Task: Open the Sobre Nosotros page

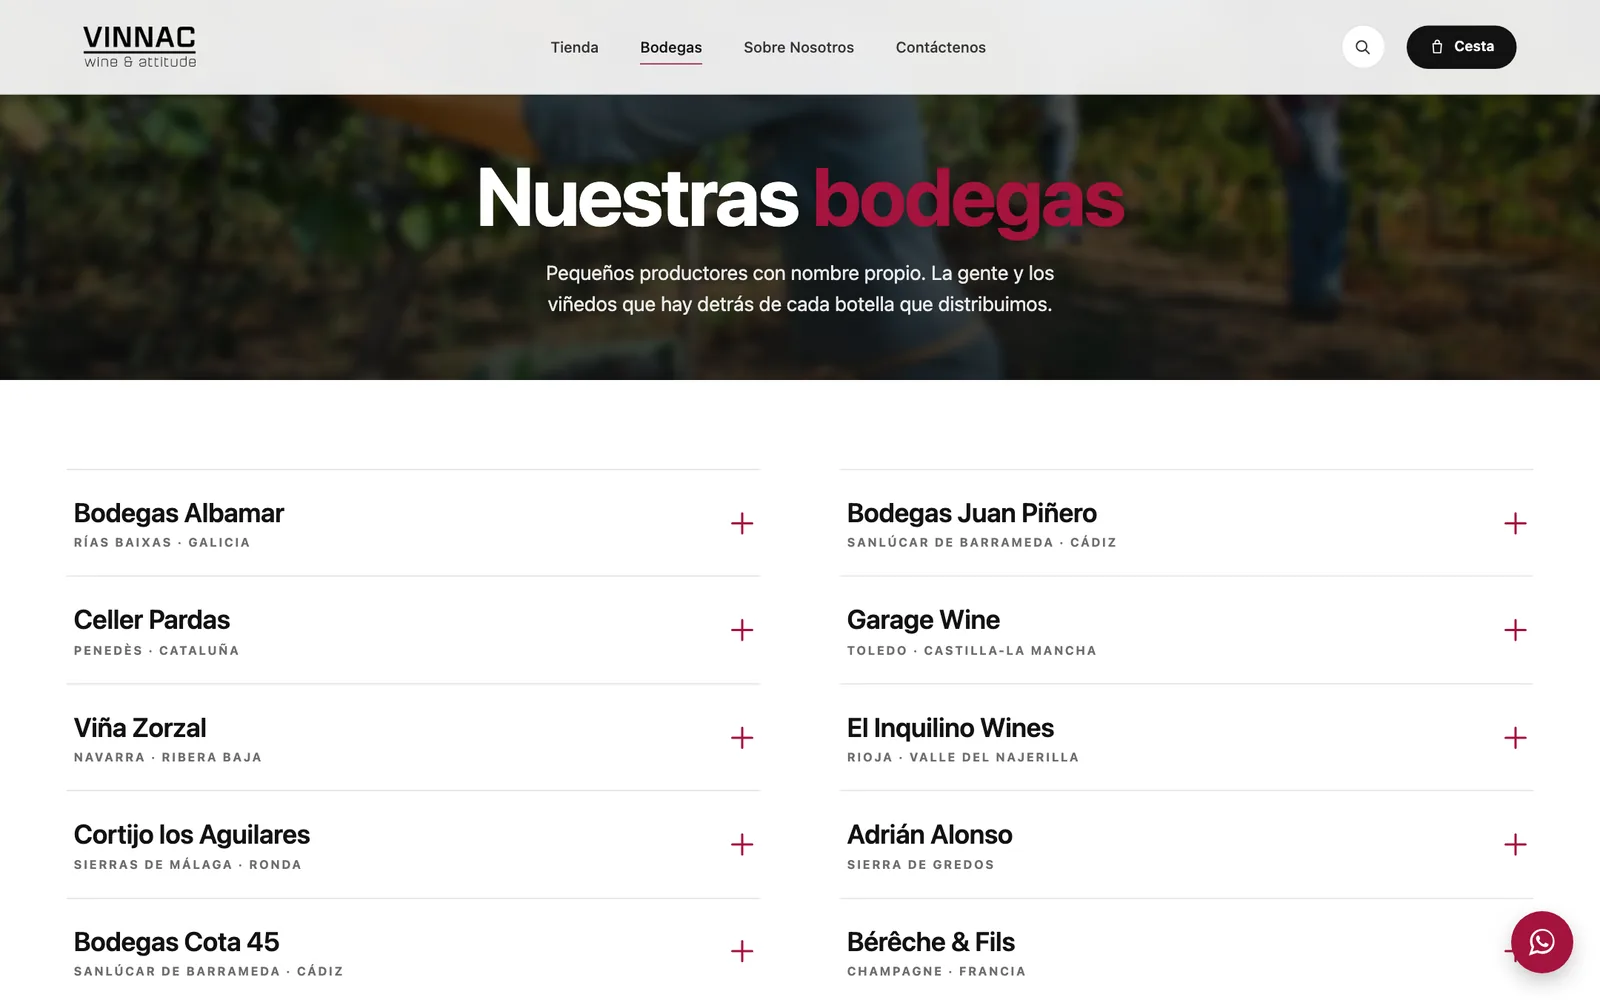Action: tap(799, 47)
